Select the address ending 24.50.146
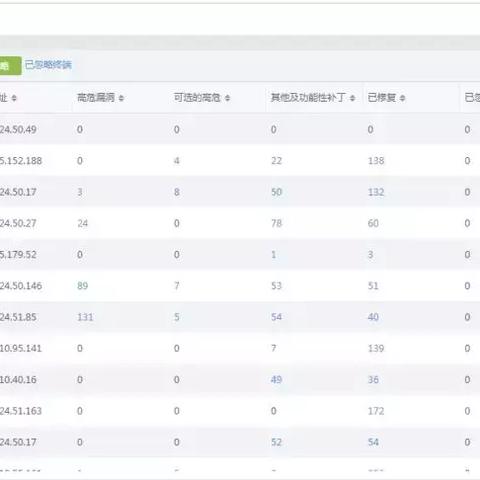 (21, 286)
